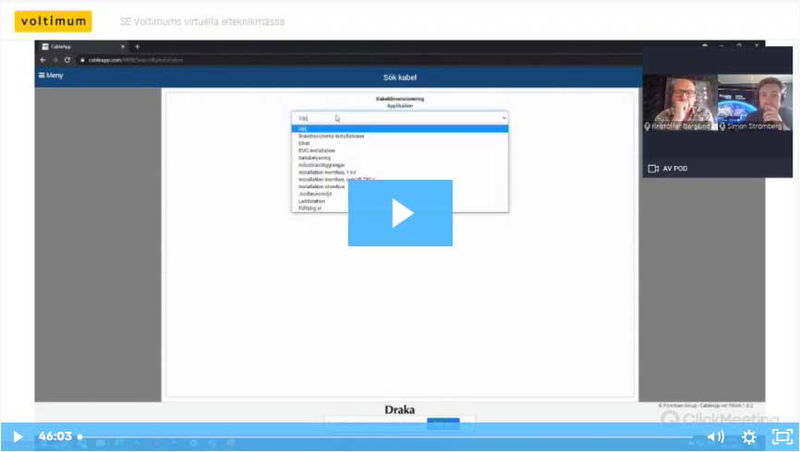This screenshot has width=800, height=452.
Task: Click the left presenter webcam thumbnail
Action: coord(680,104)
